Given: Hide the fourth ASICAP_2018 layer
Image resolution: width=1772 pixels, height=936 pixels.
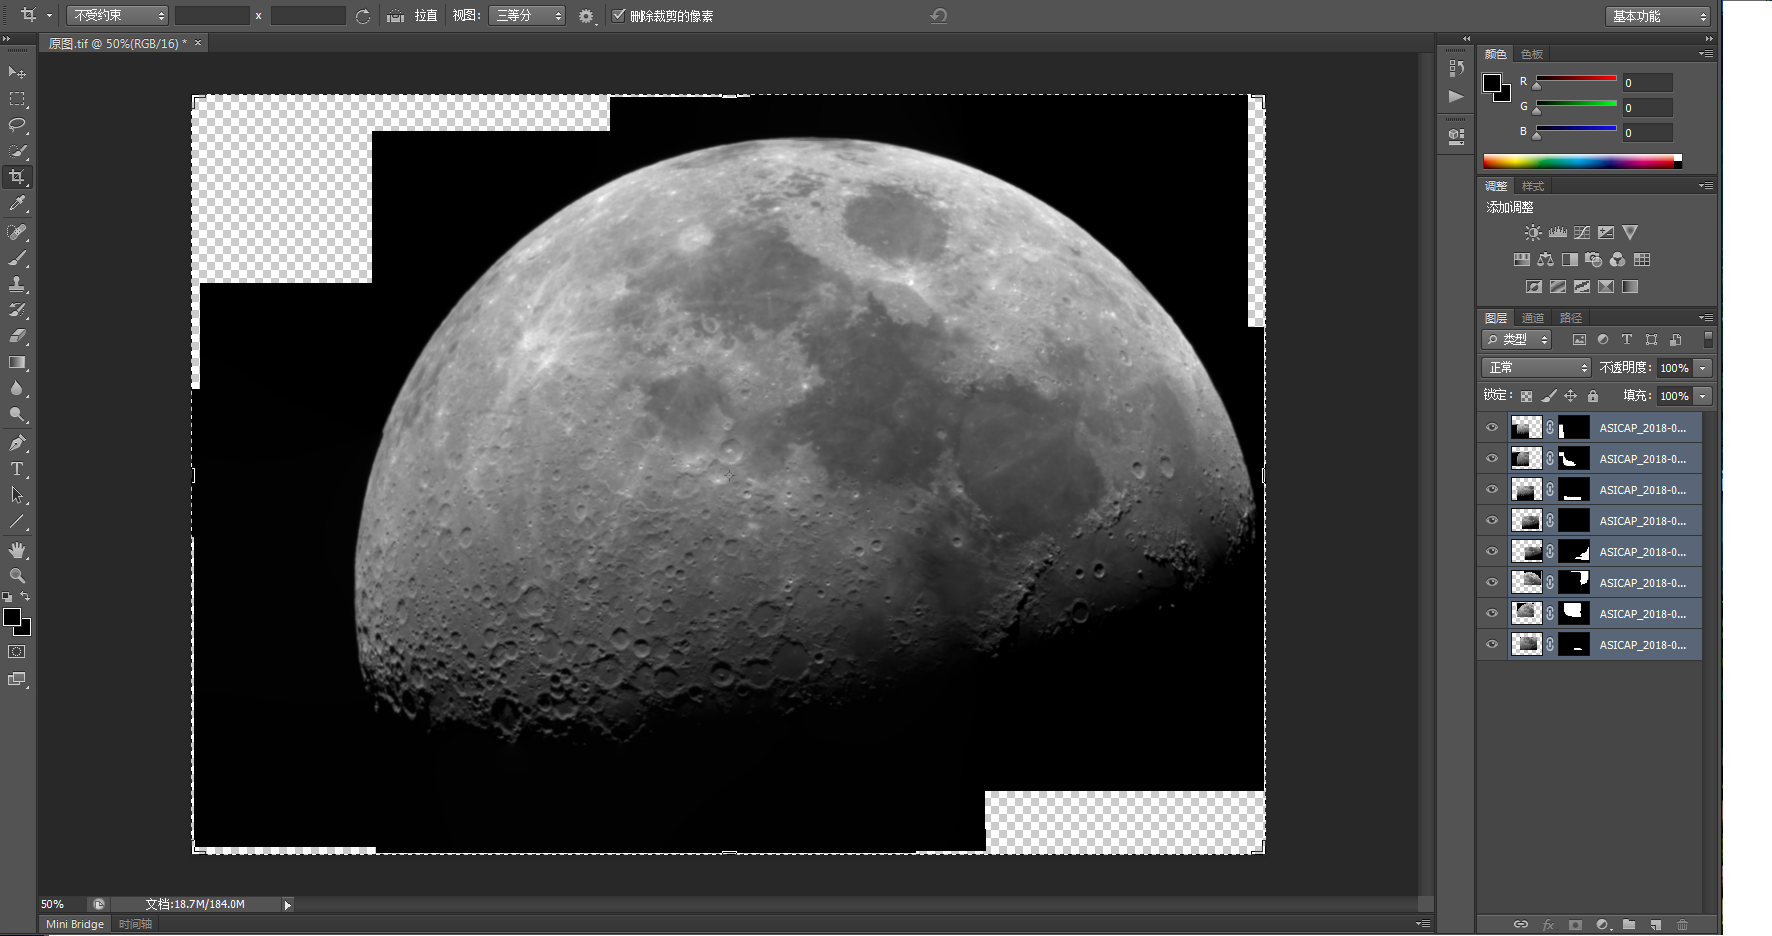Looking at the screenshot, I should (1492, 520).
